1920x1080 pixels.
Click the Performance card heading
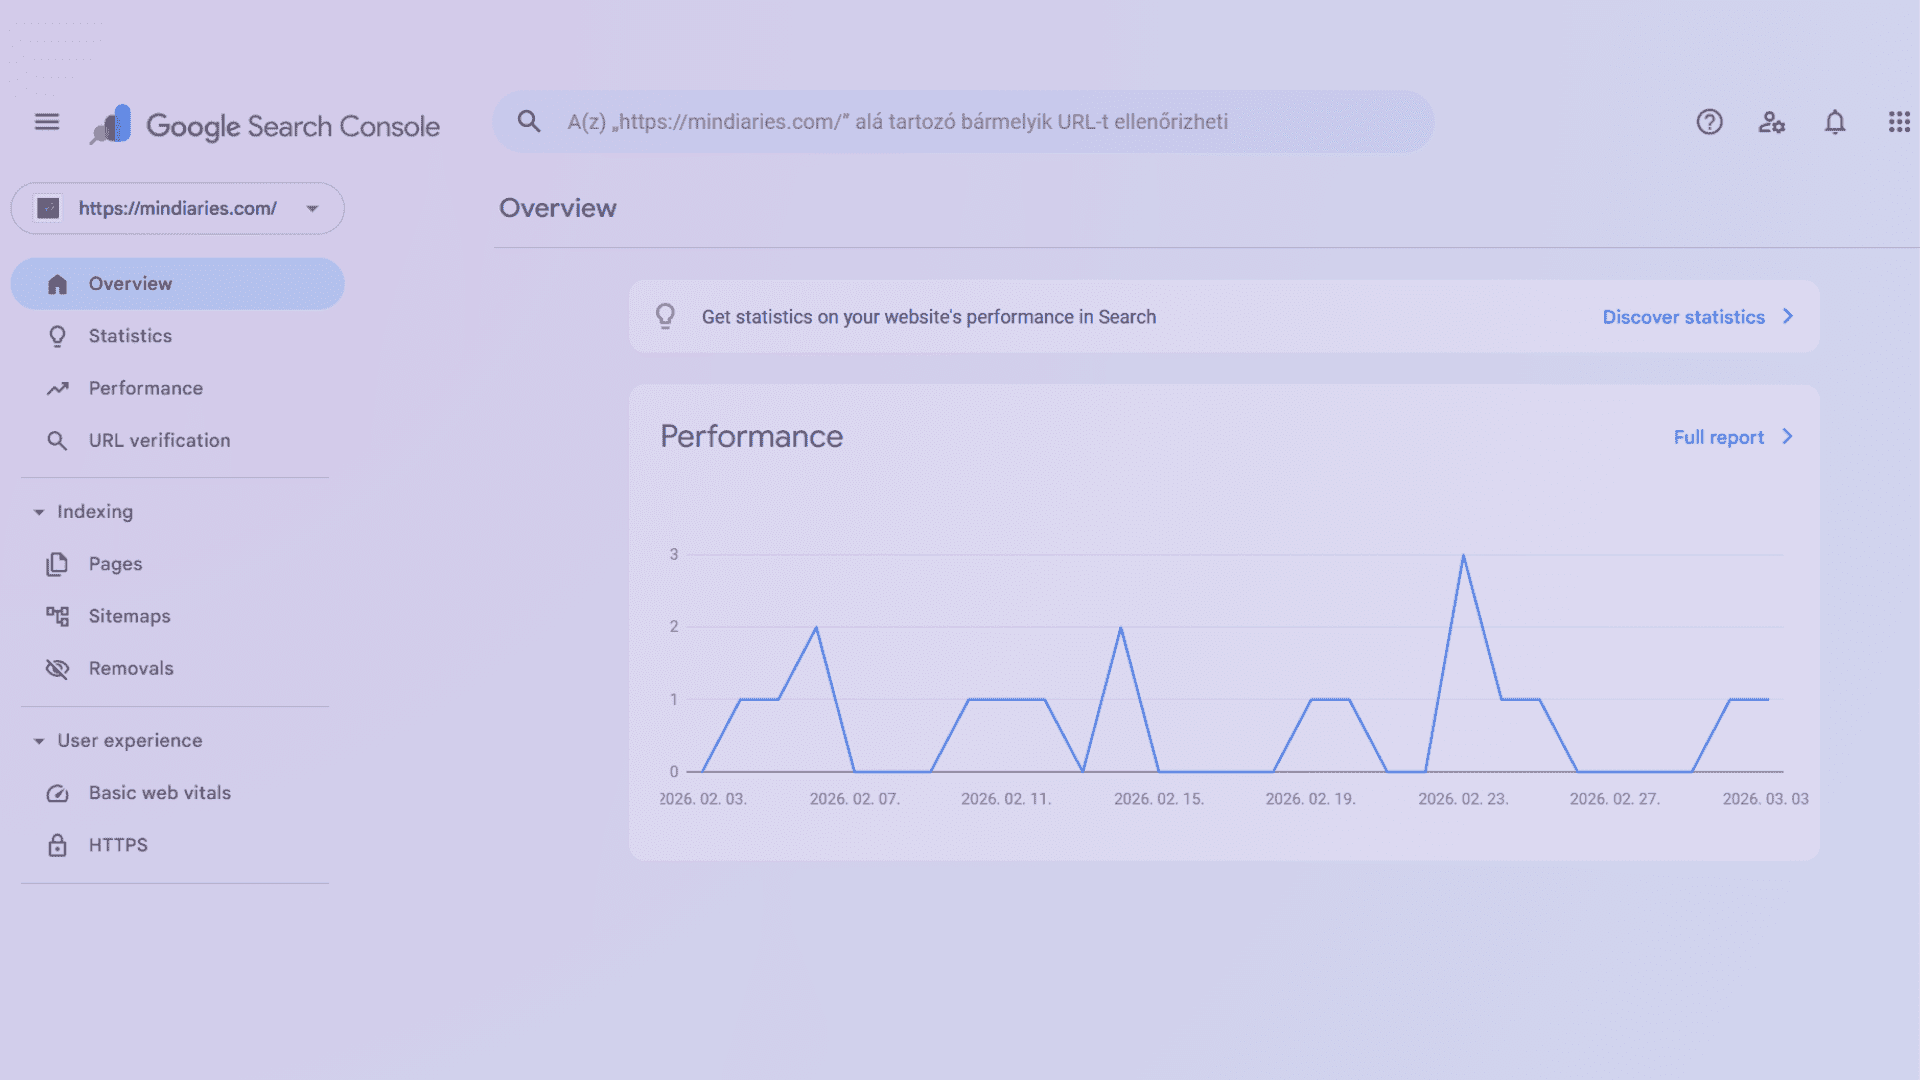coord(751,437)
